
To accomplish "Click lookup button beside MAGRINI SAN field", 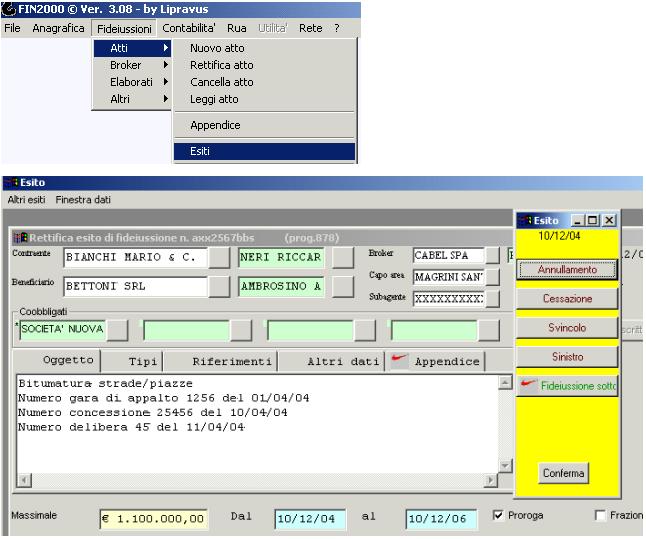I will [493, 277].
